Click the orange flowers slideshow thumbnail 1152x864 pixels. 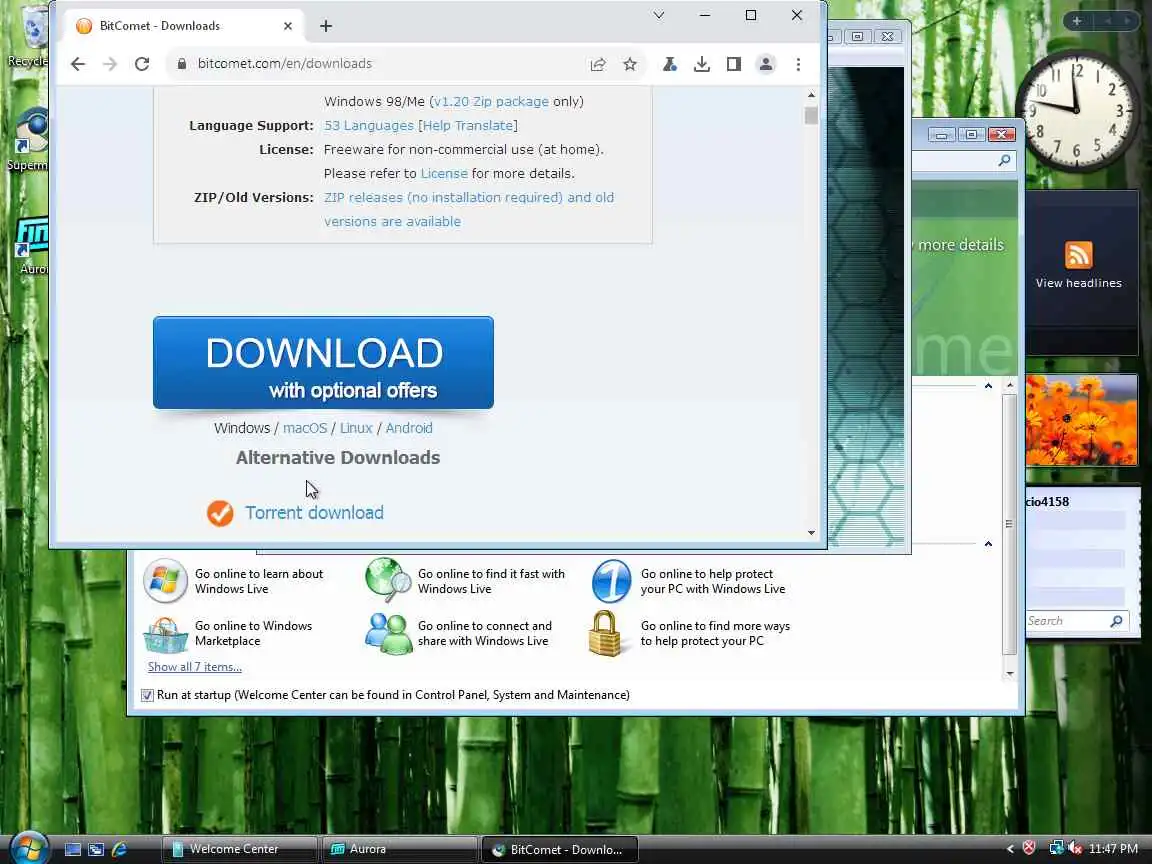pyautogui.click(x=1081, y=420)
